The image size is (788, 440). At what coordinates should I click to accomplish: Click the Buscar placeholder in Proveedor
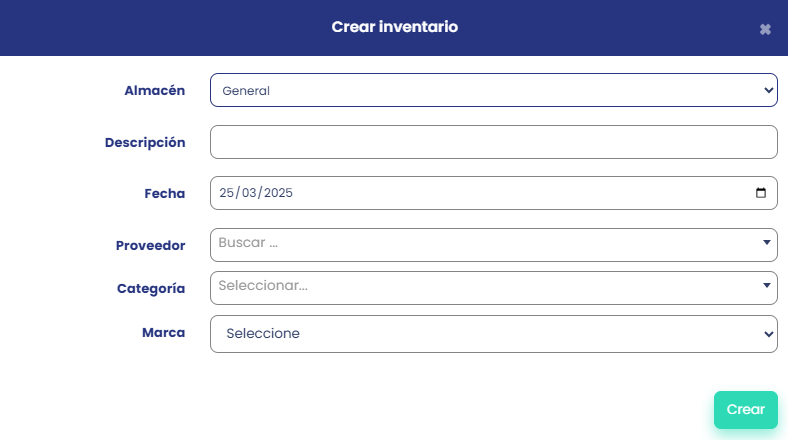point(248,242)
